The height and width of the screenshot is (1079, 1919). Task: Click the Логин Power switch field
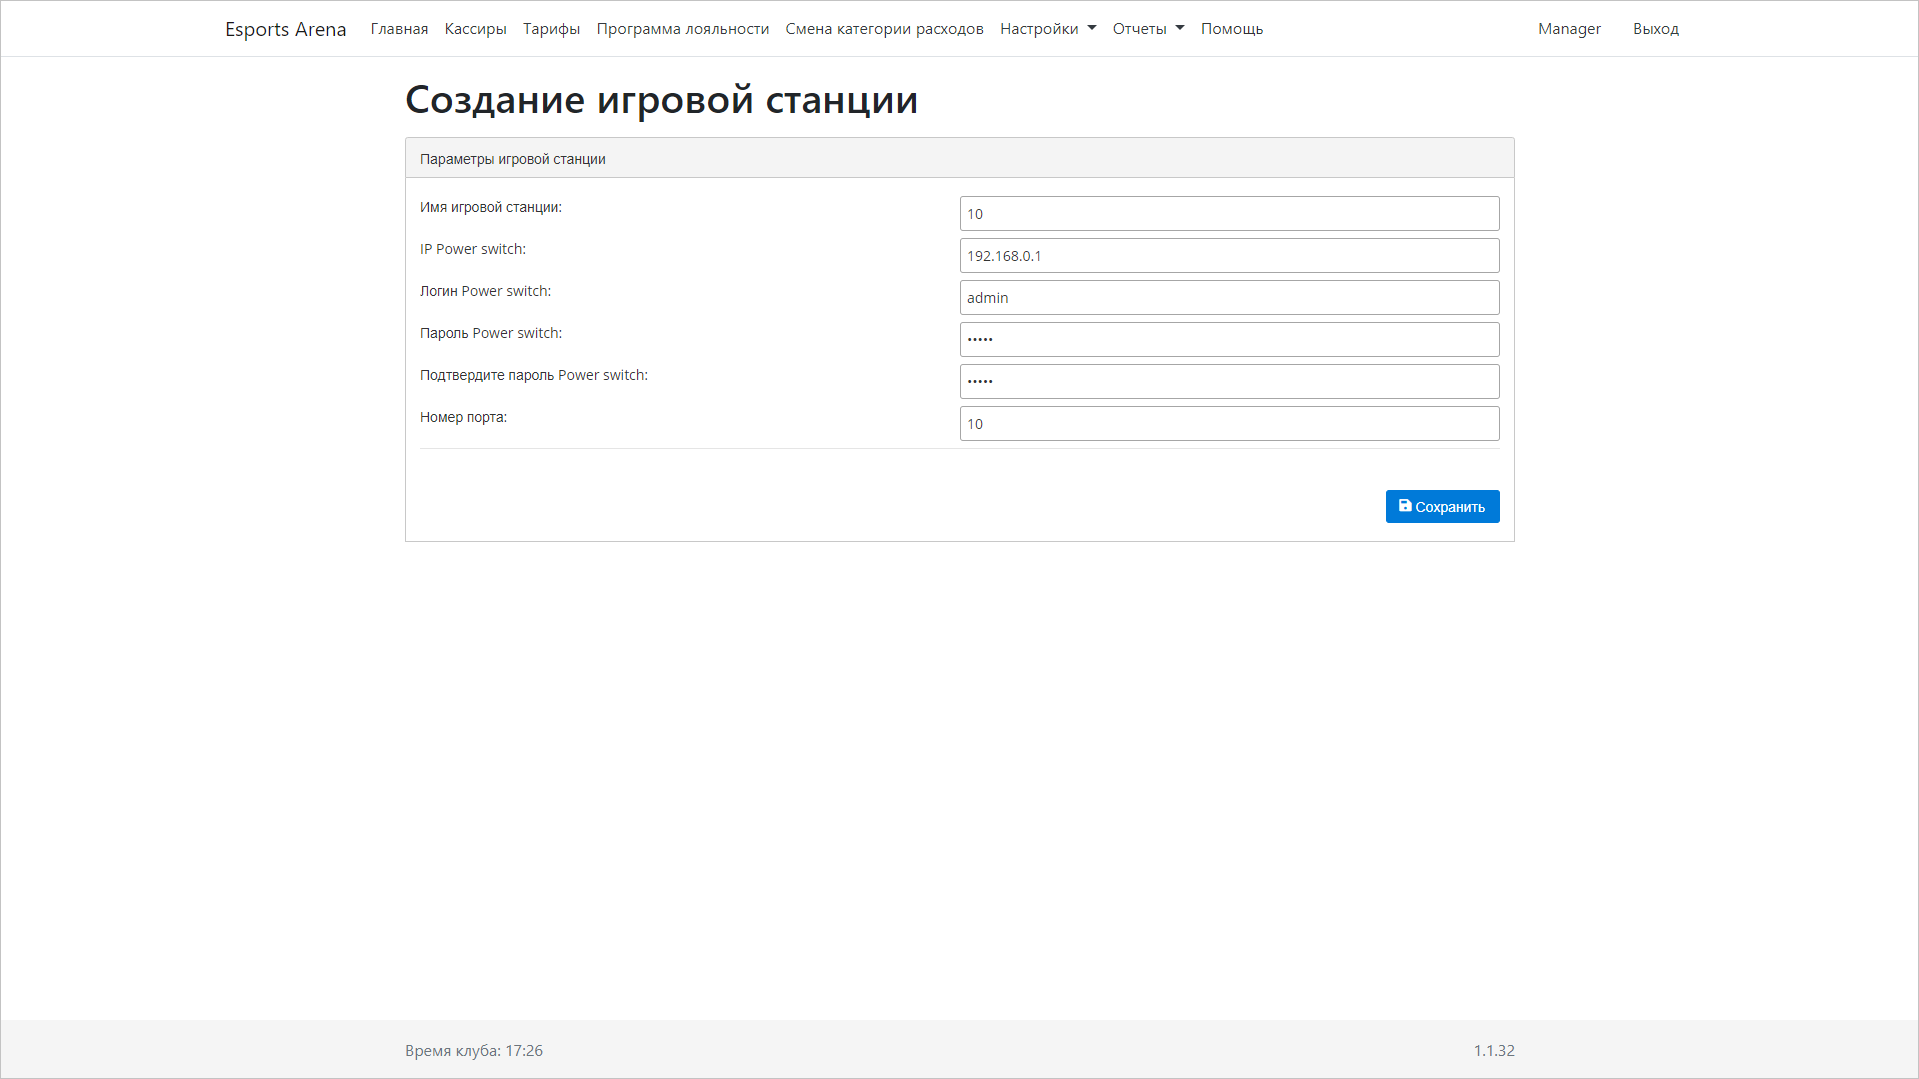tap(1229, 297)
